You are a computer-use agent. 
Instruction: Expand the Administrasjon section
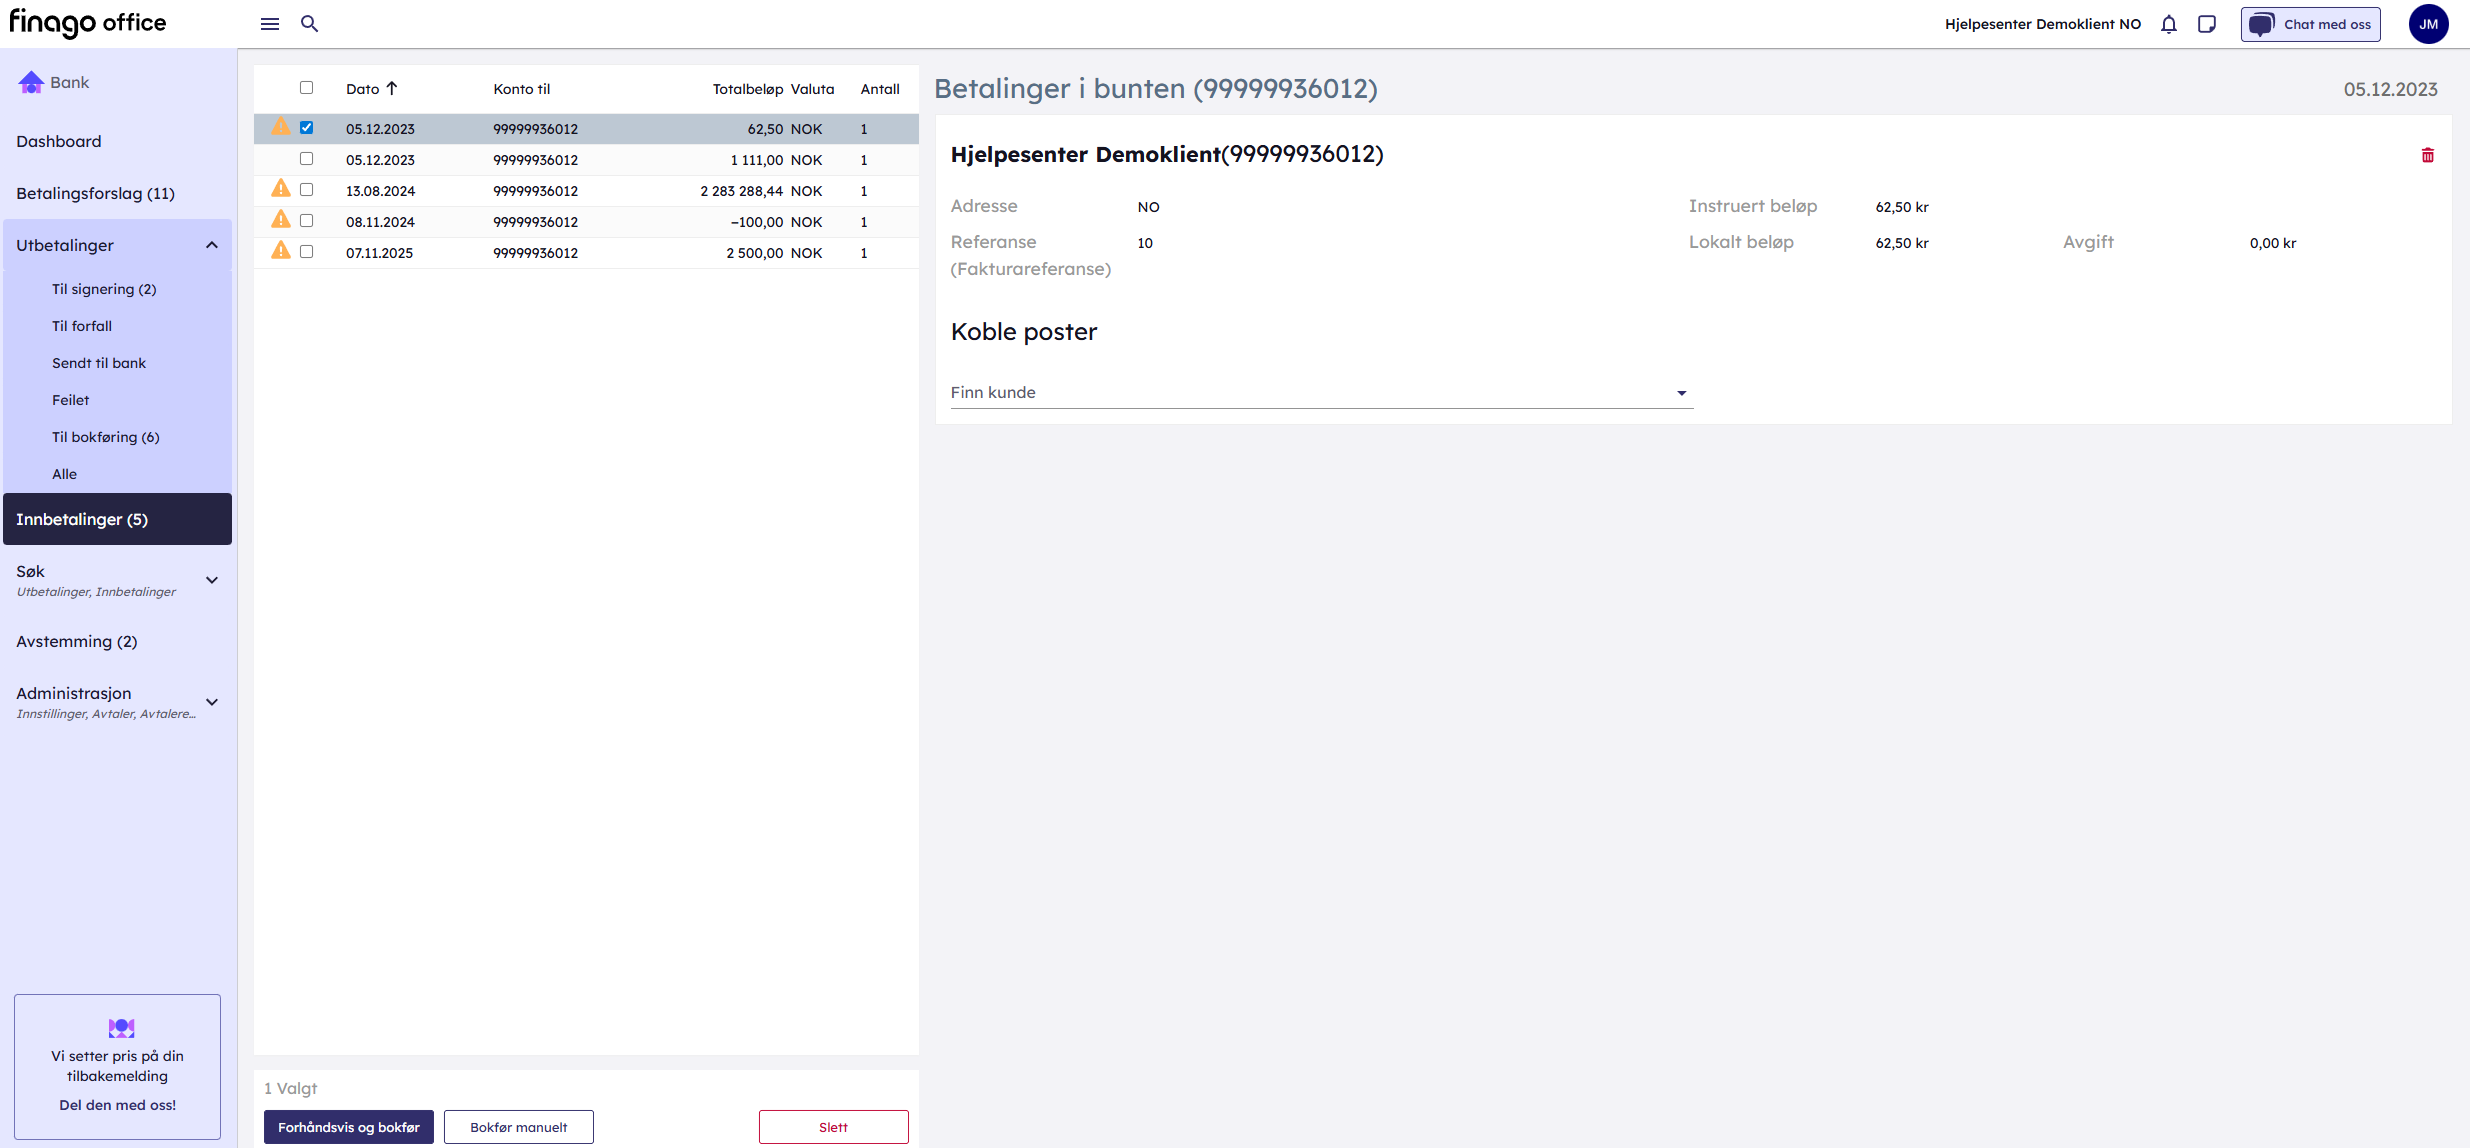212,702
